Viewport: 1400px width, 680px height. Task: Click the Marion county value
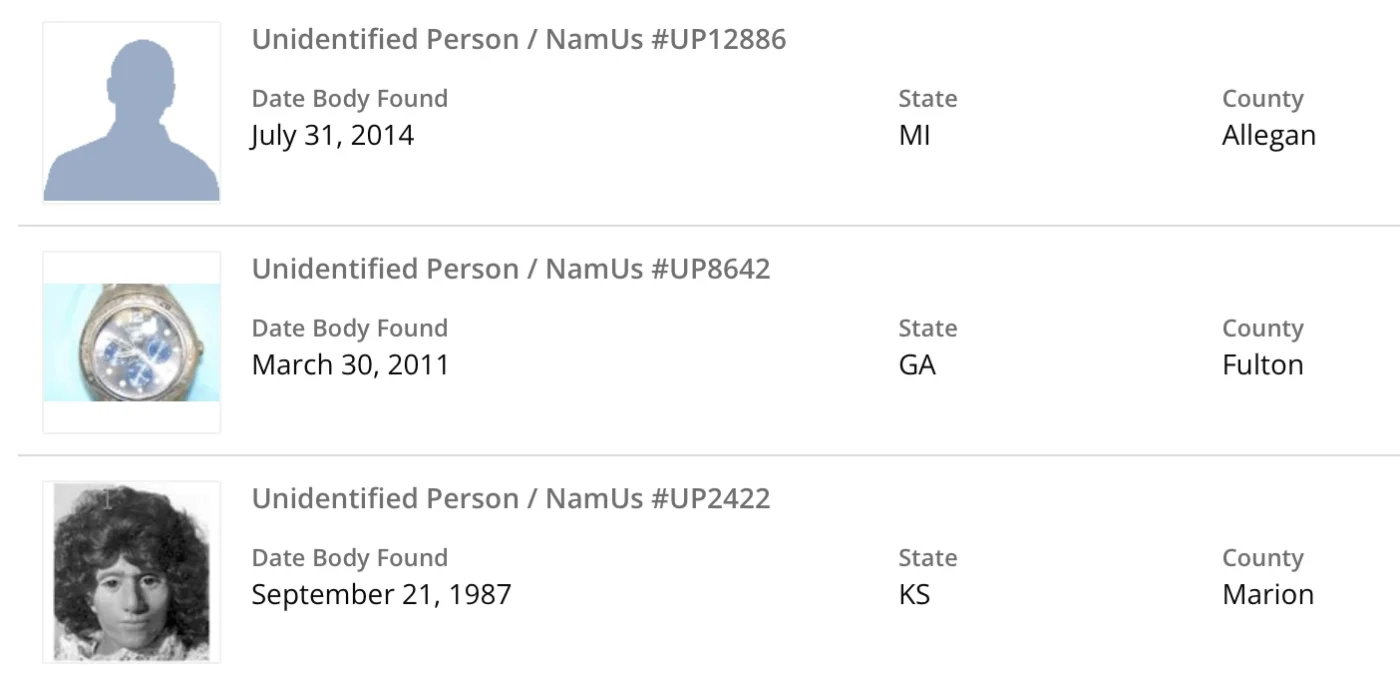[x=1267, y=594]
